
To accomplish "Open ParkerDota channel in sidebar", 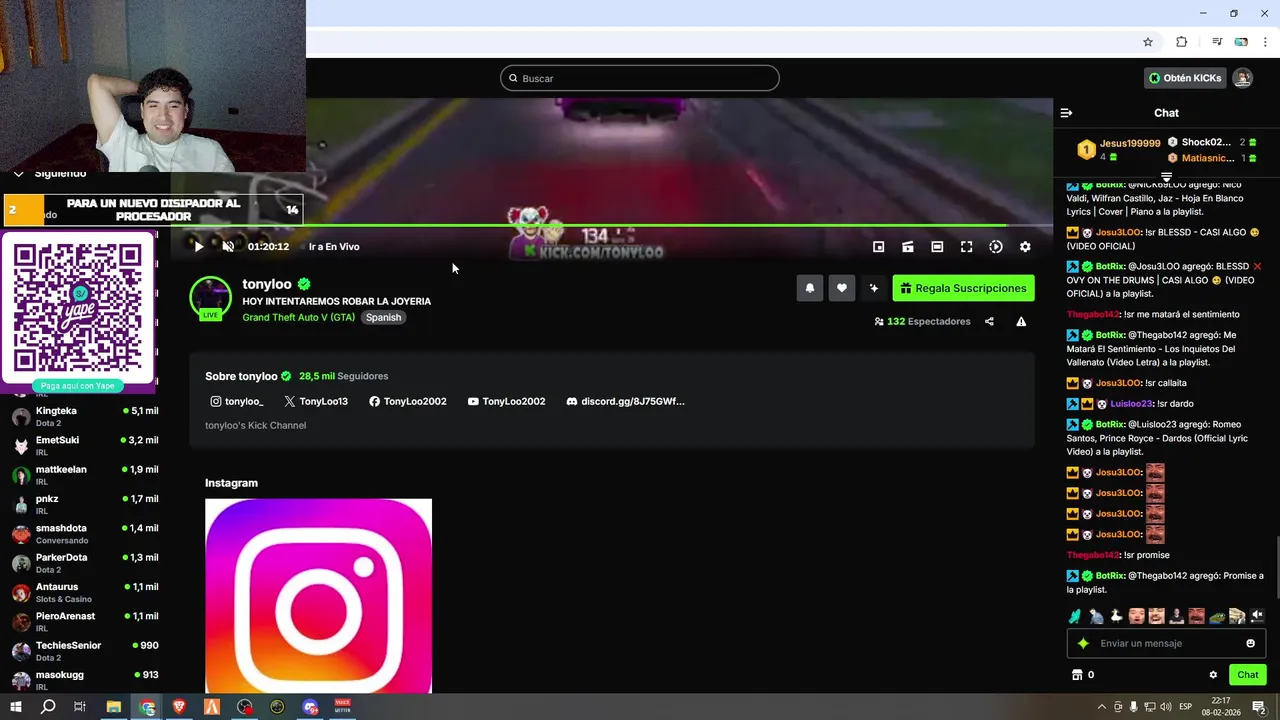I will 84,562.
